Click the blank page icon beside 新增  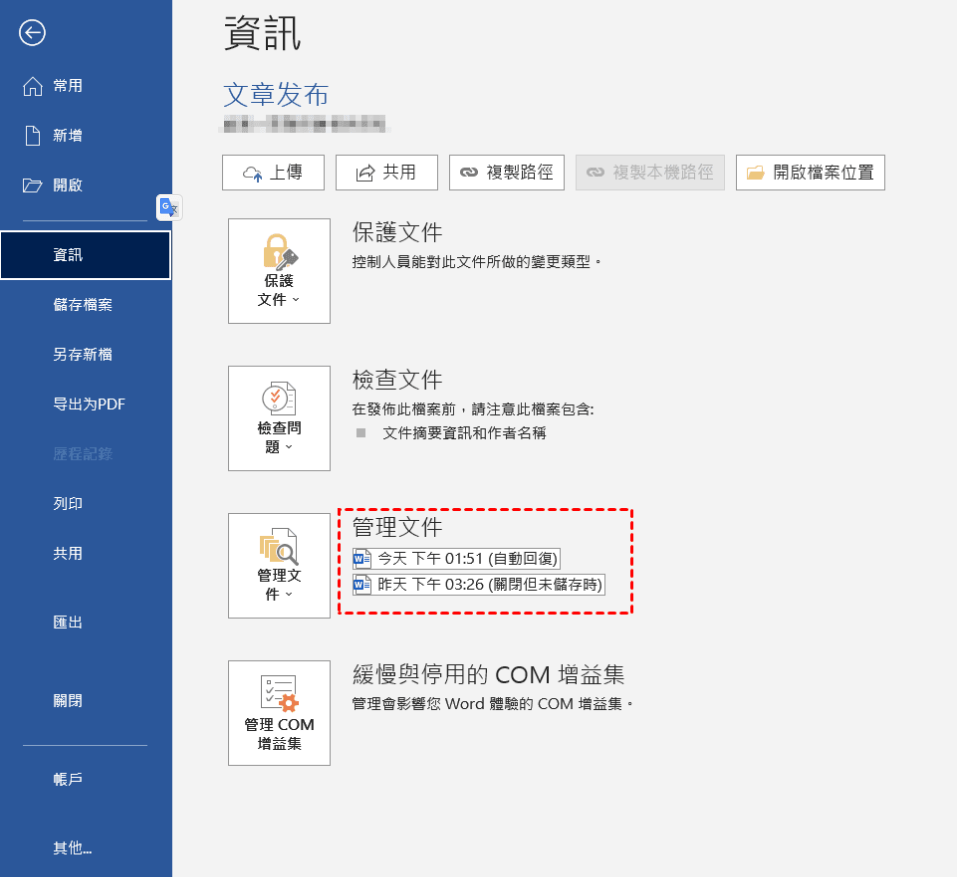(32, 135)
